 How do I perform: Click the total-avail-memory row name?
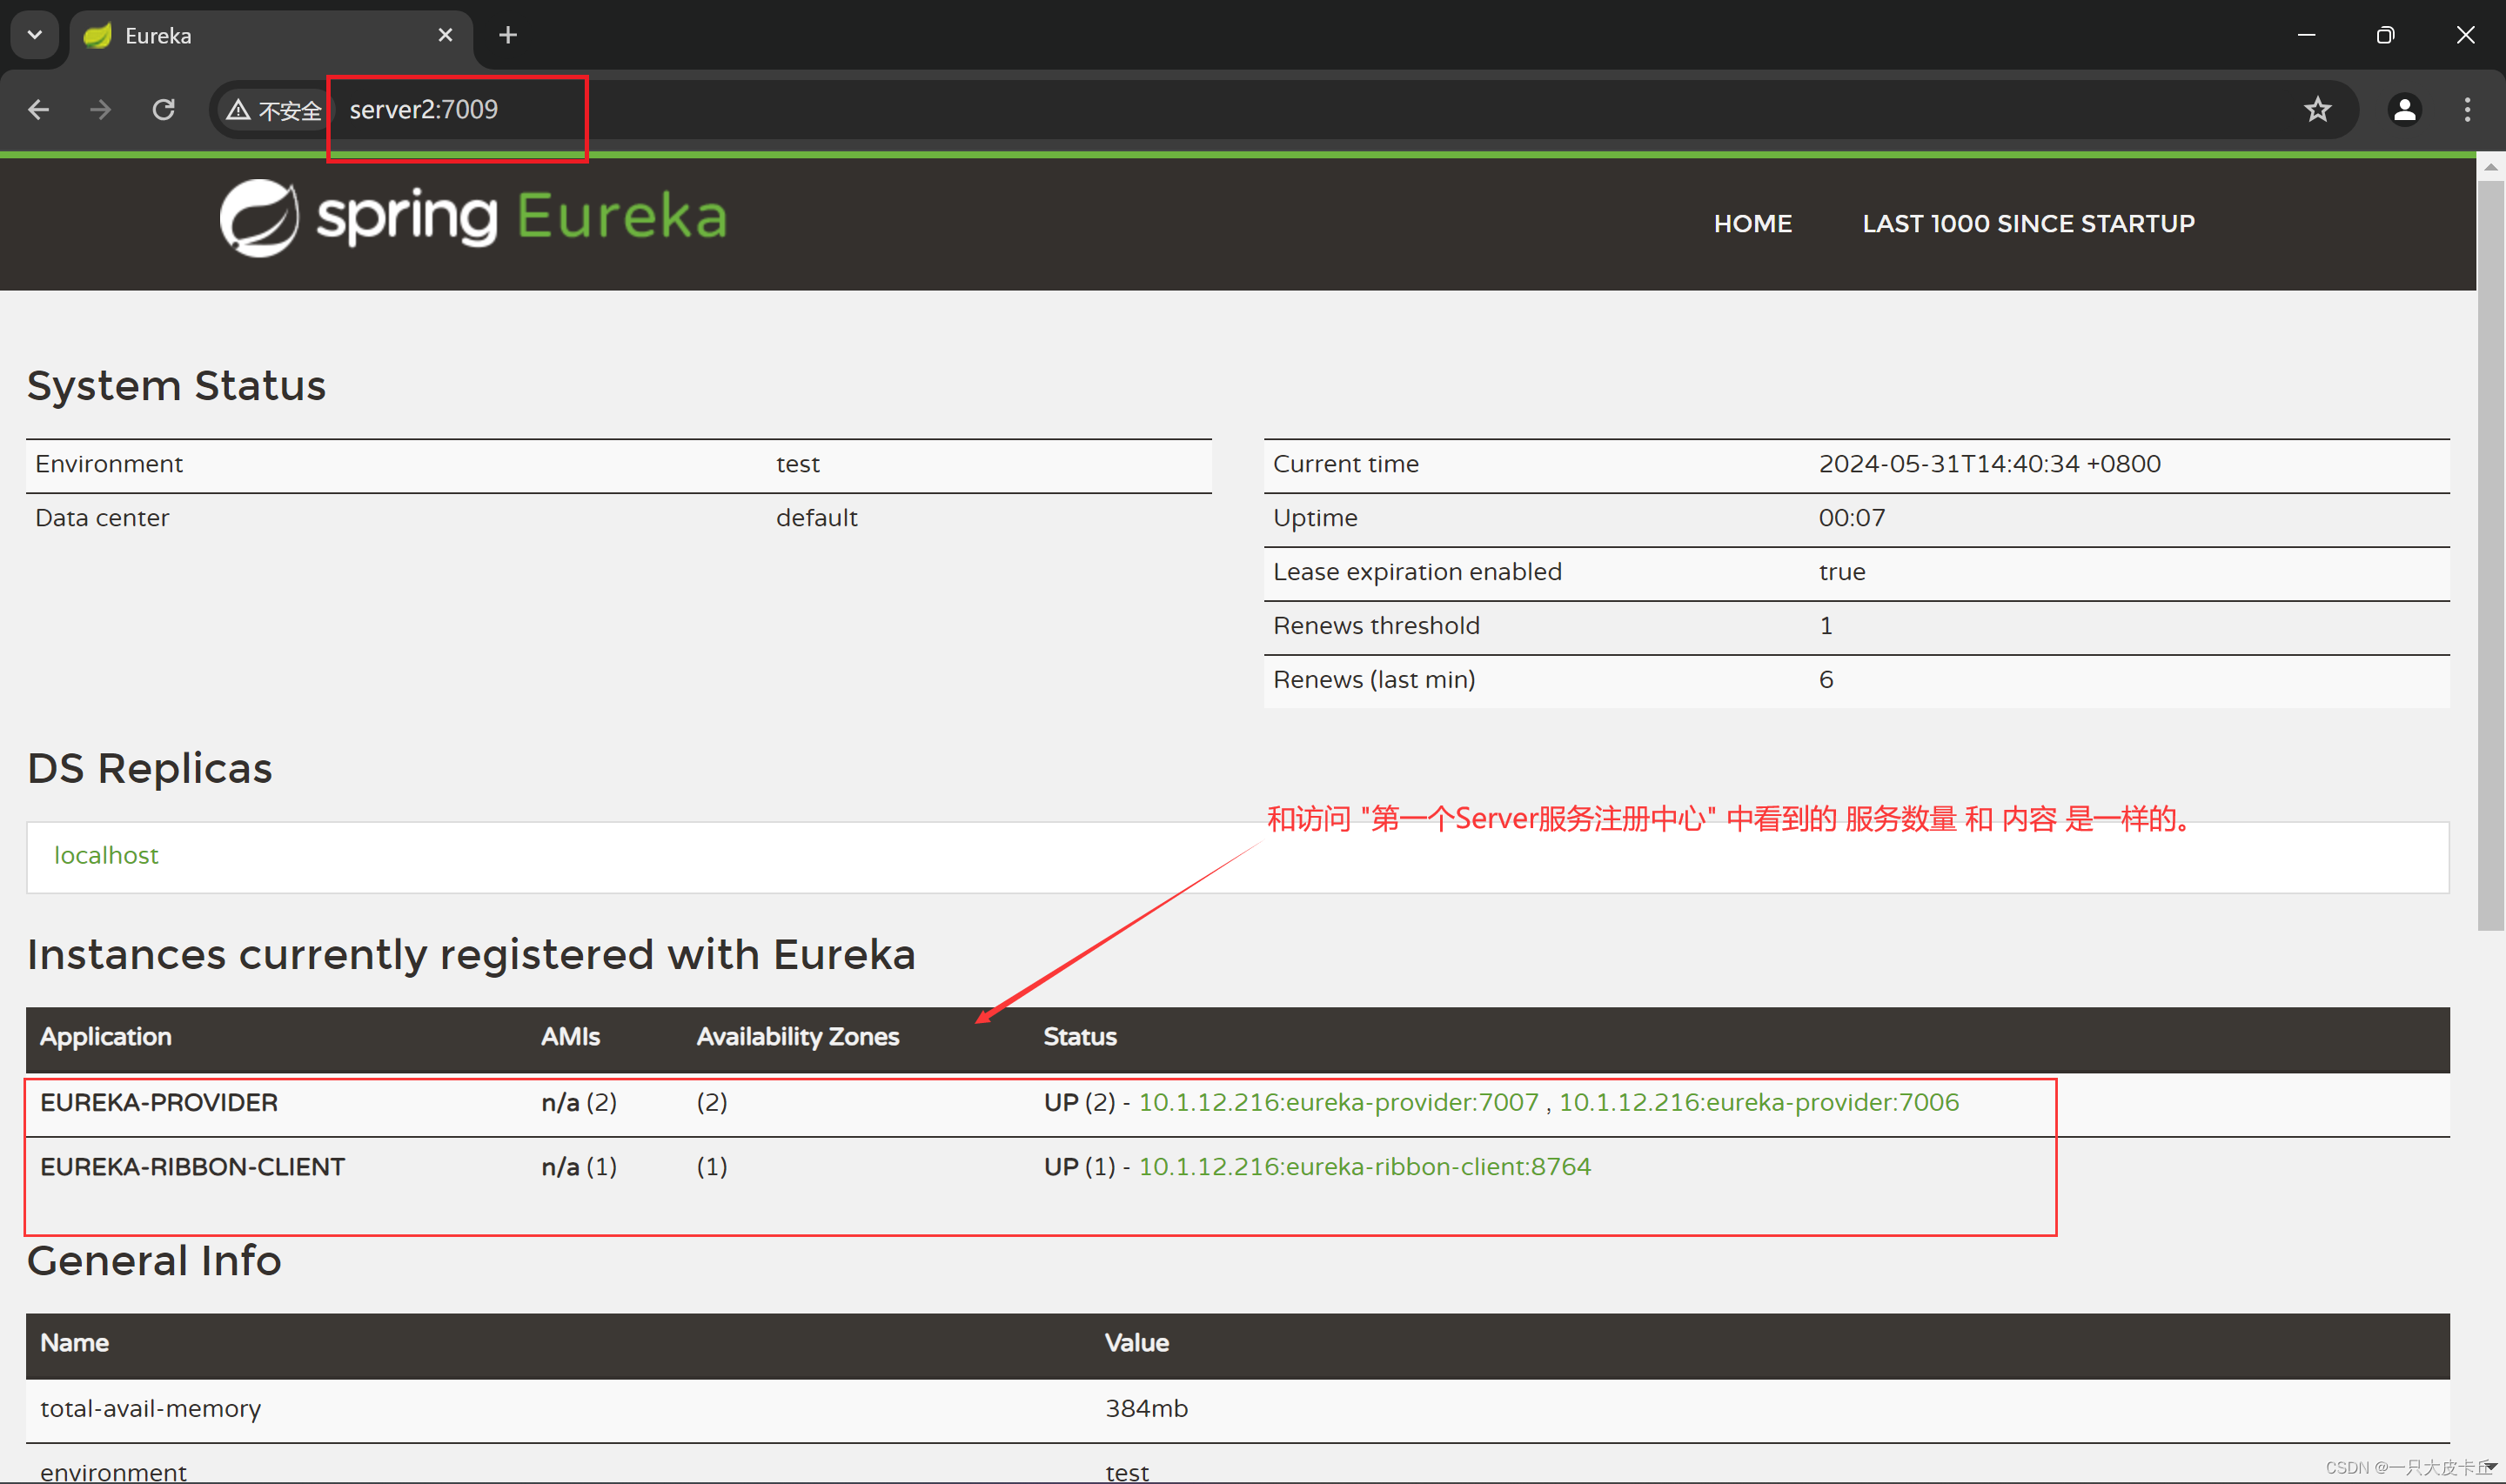click(x=150, y=1408)
